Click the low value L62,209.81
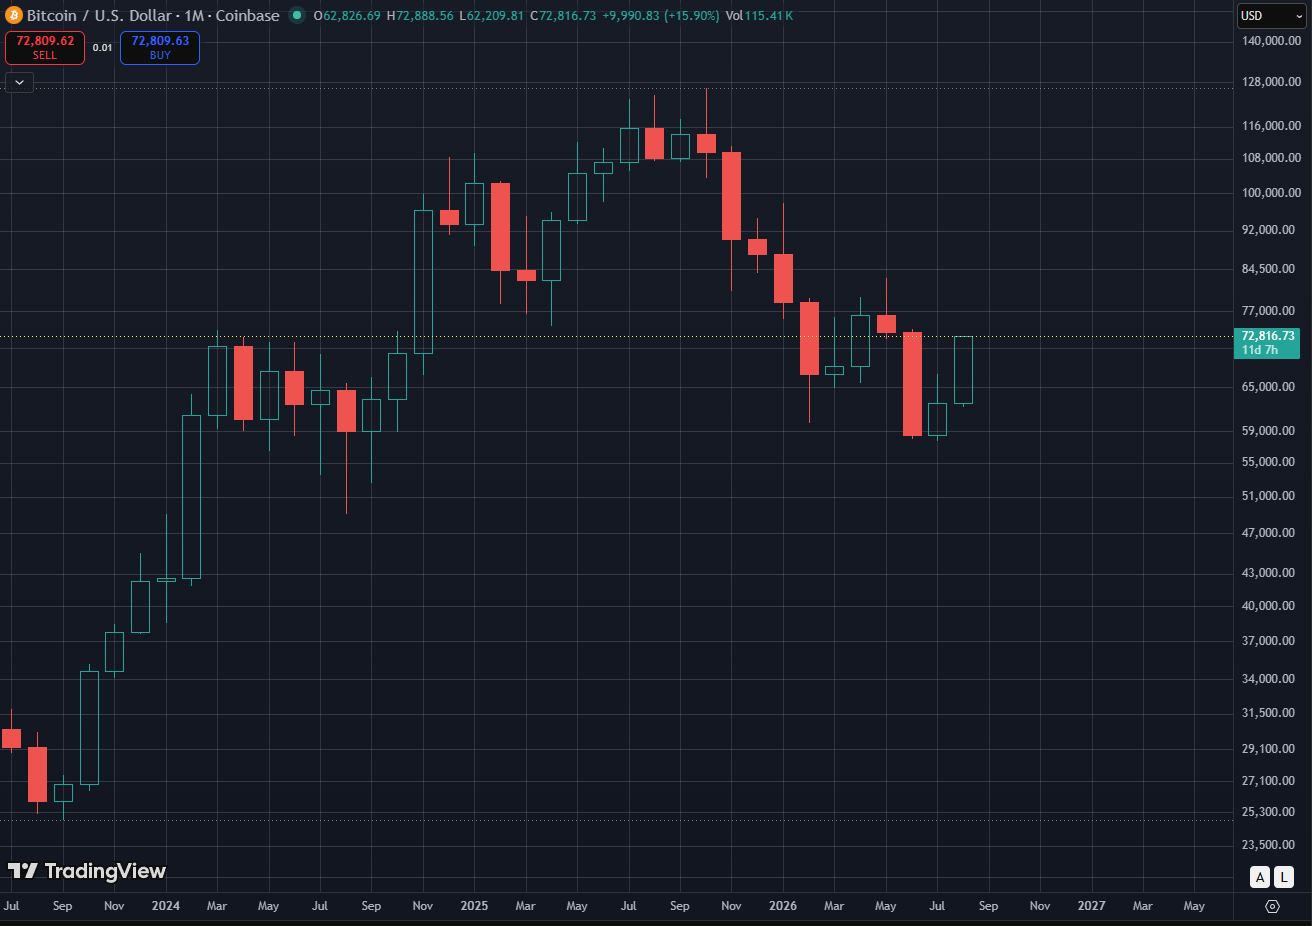Screen dimensions: 1312x926 click(x=491, y=16)
